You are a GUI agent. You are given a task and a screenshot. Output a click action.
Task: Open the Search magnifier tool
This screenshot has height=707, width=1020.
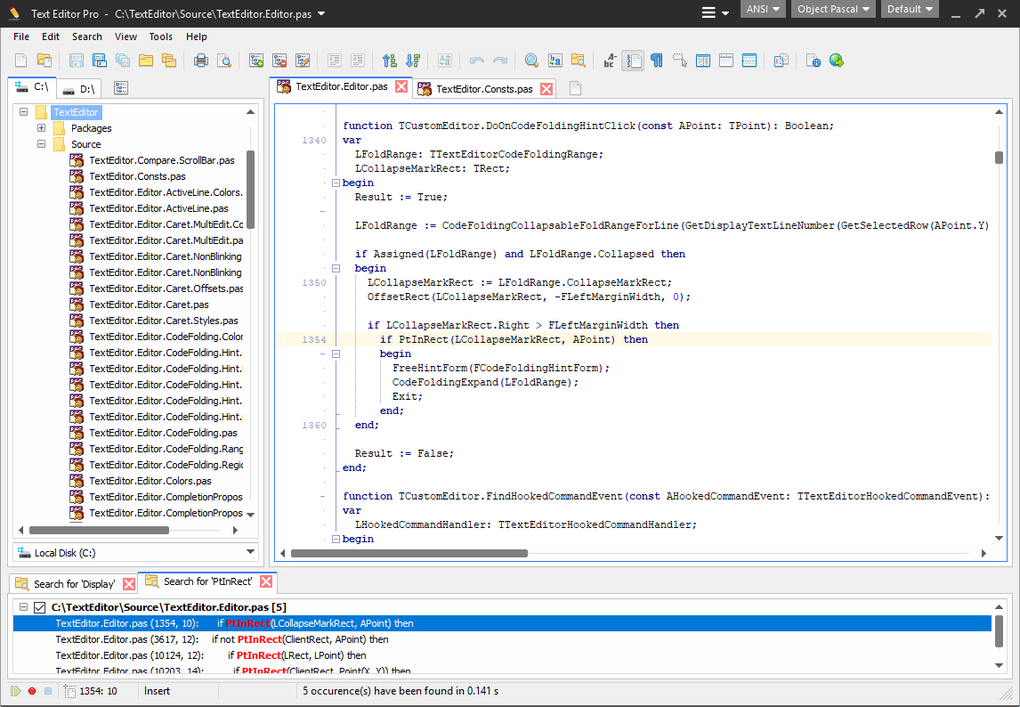531,60
